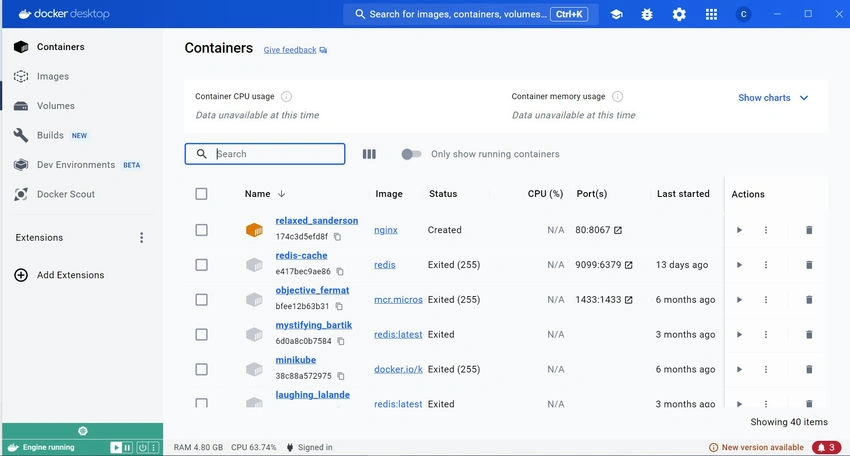Click the global search bar with Ctrl+K
The width and height of the screenshot is (850, 456).
[x=471, y=14]
